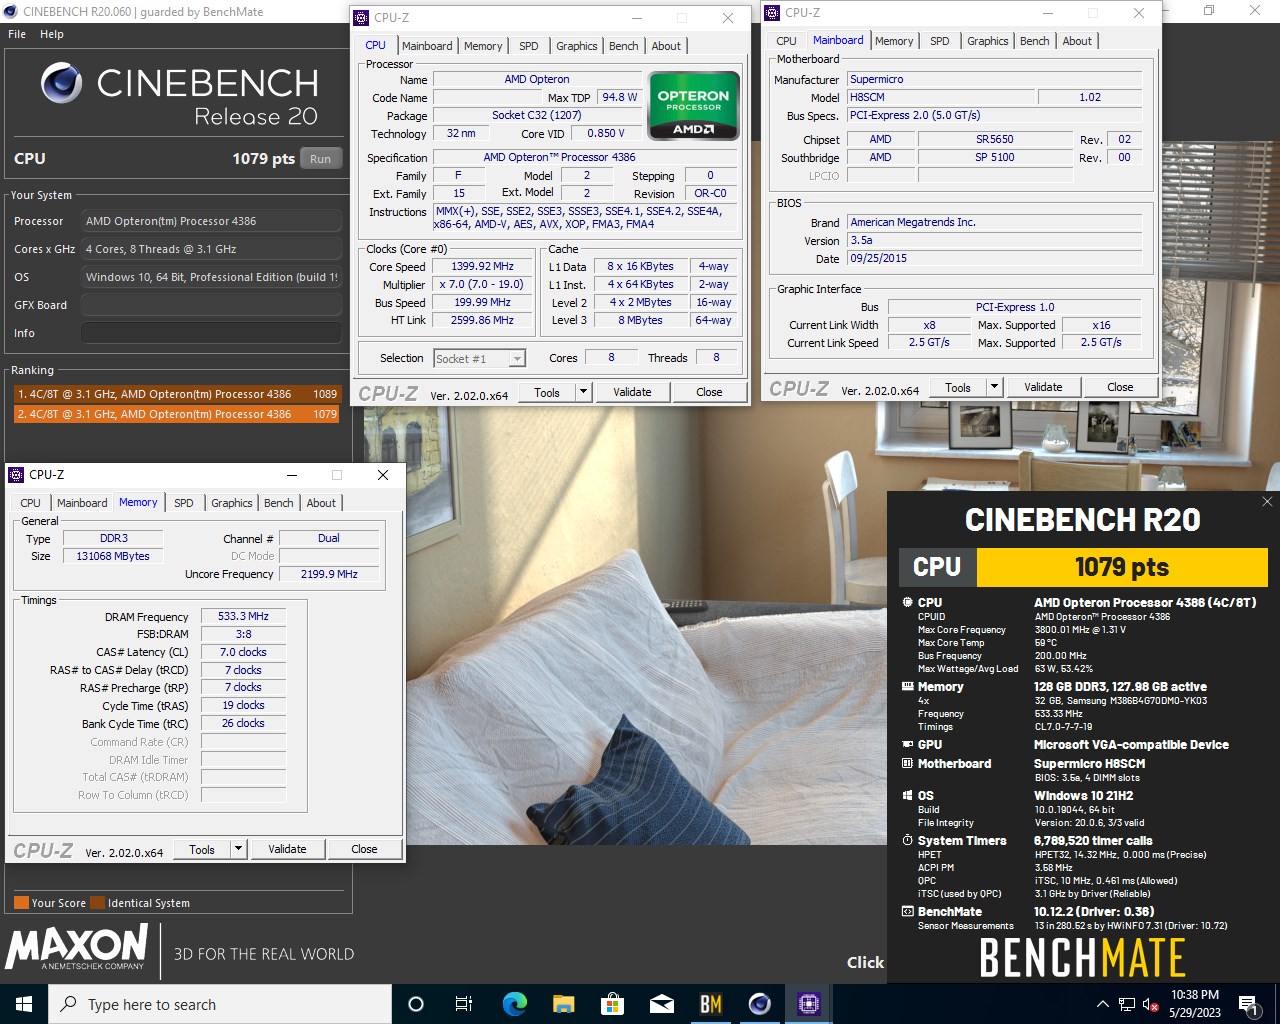Open Tools dropdown arrow in CPU-Z Mainboard window
This screenshot has height=1024, width=1280.
[994, 387]
